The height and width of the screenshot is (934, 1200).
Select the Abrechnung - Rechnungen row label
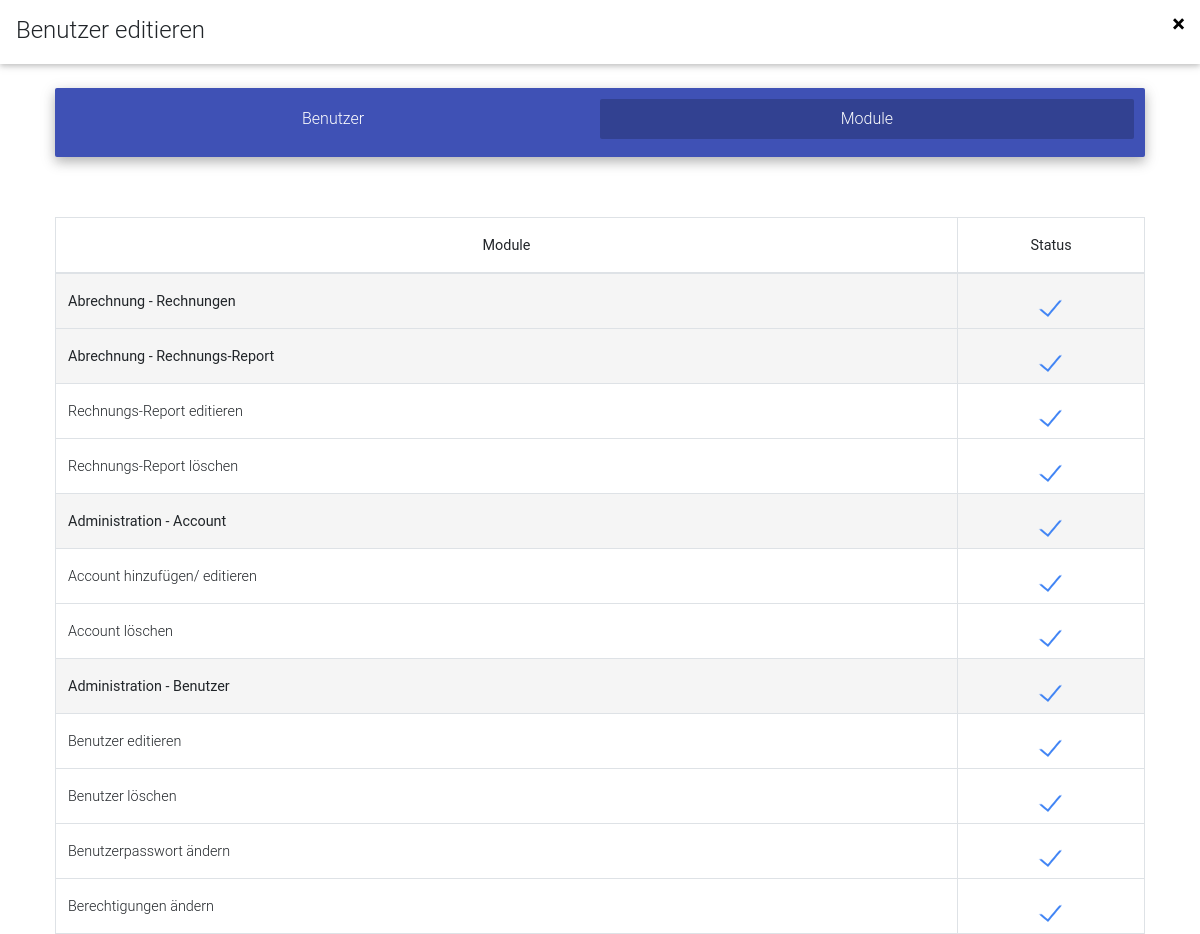click(x=152, y=301)
